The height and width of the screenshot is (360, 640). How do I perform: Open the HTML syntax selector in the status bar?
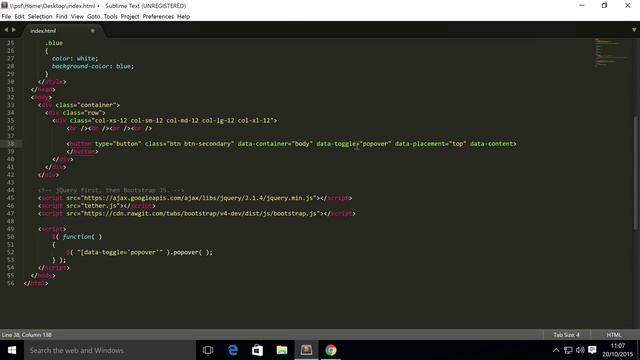[x=613, y=335]
